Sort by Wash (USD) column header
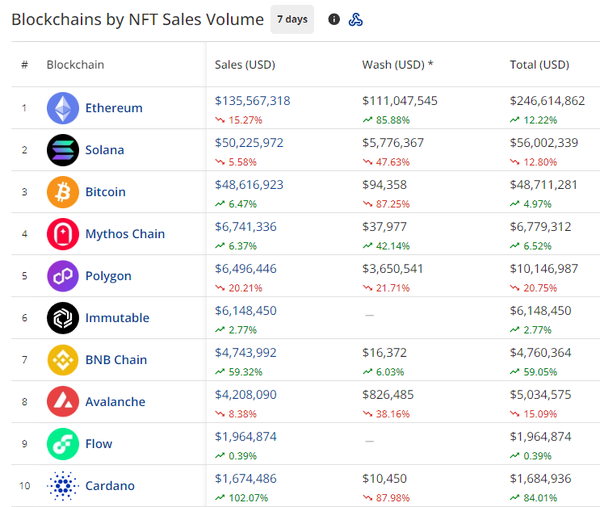The height and width of the screenshot is (507, 600). [x=397, y=65]
